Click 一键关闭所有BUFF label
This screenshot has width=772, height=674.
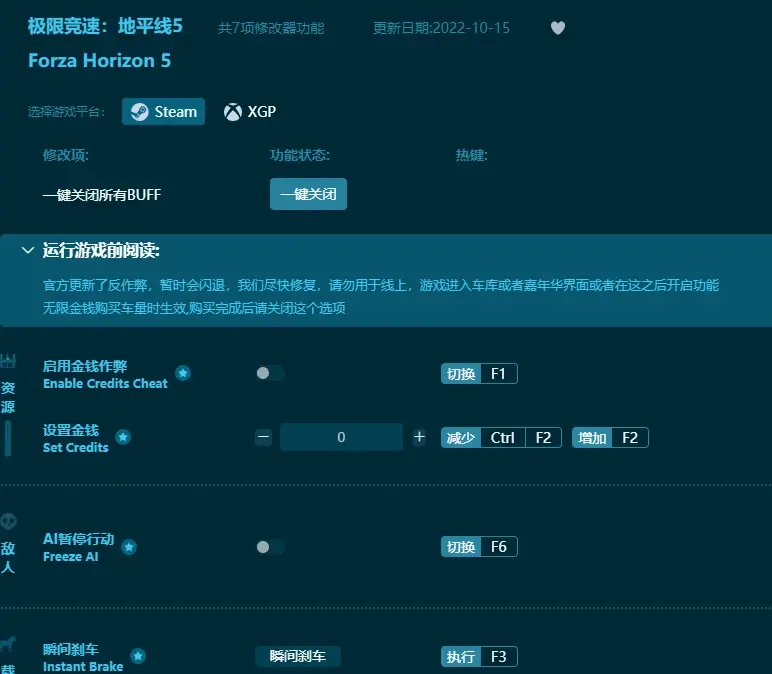[102, 195]
